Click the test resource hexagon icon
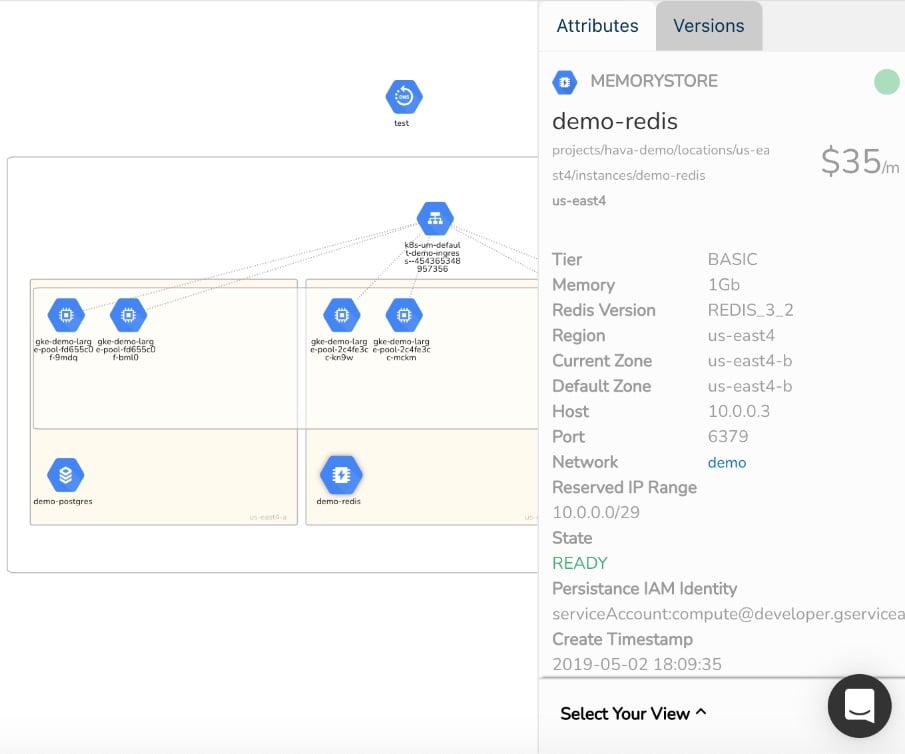Viewport: 905px width, 754px height. click(x=402, y=95)
